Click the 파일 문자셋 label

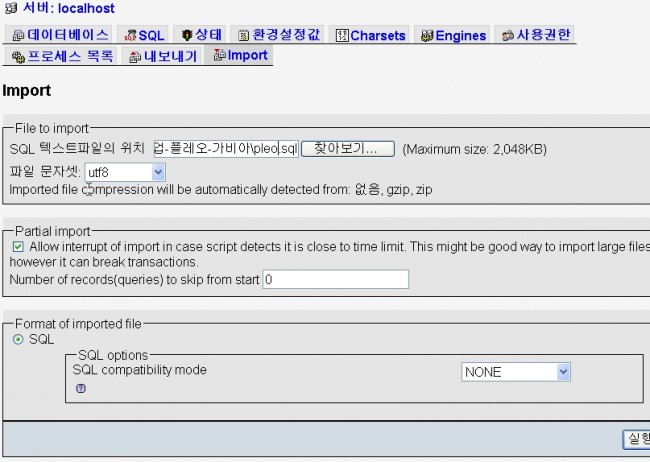pyautogui.click(x=45, y=172)
